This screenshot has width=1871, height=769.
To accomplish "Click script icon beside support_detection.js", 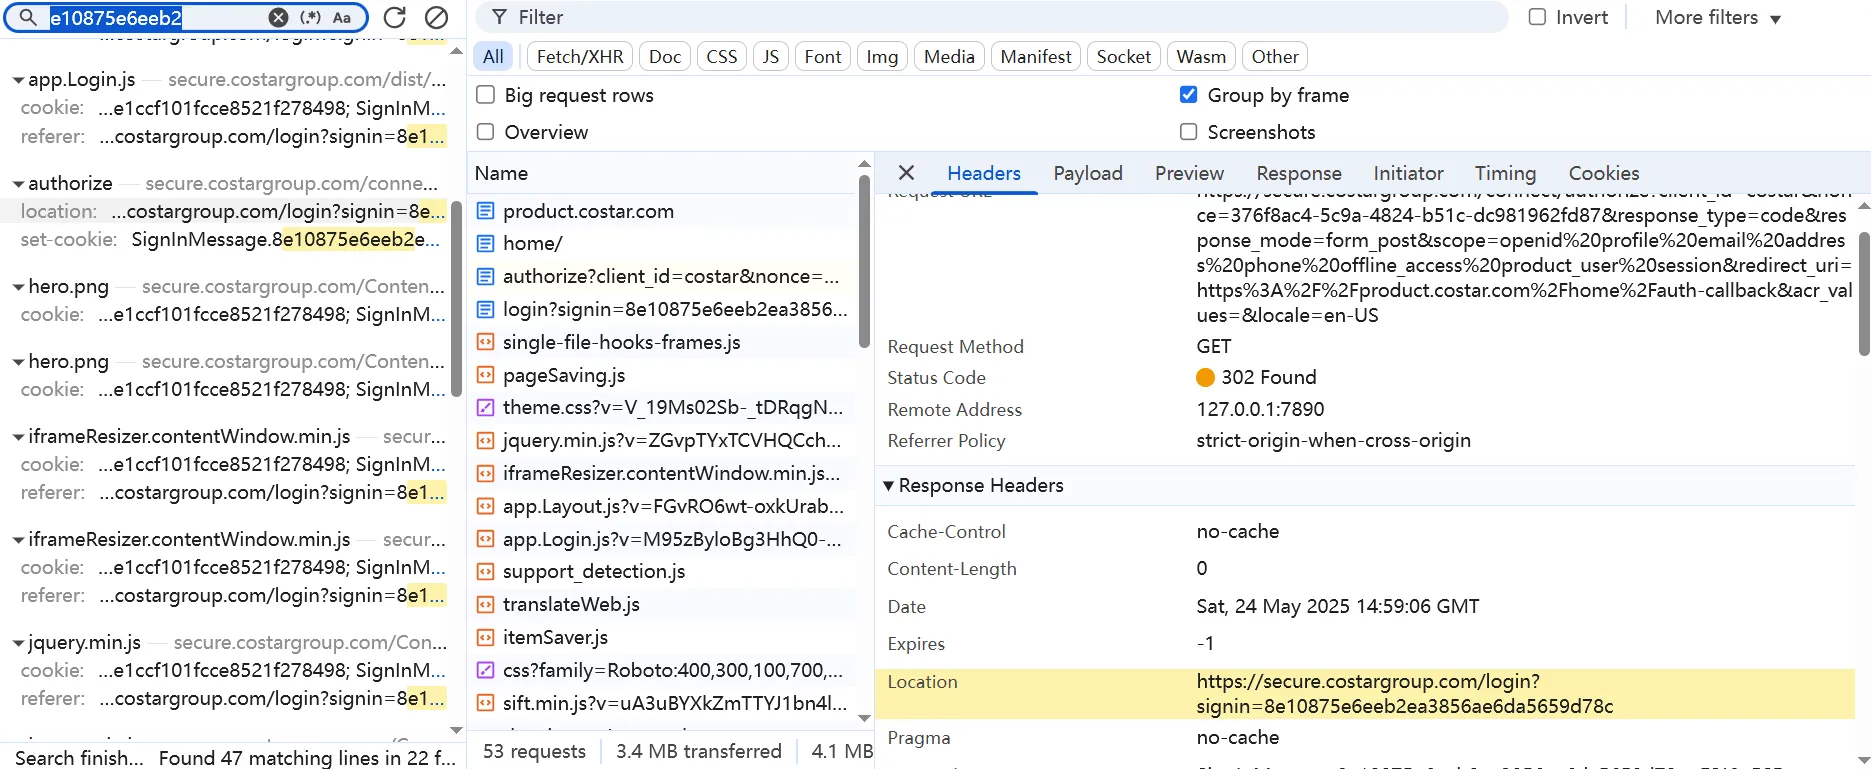I will (x=485, y=571).
